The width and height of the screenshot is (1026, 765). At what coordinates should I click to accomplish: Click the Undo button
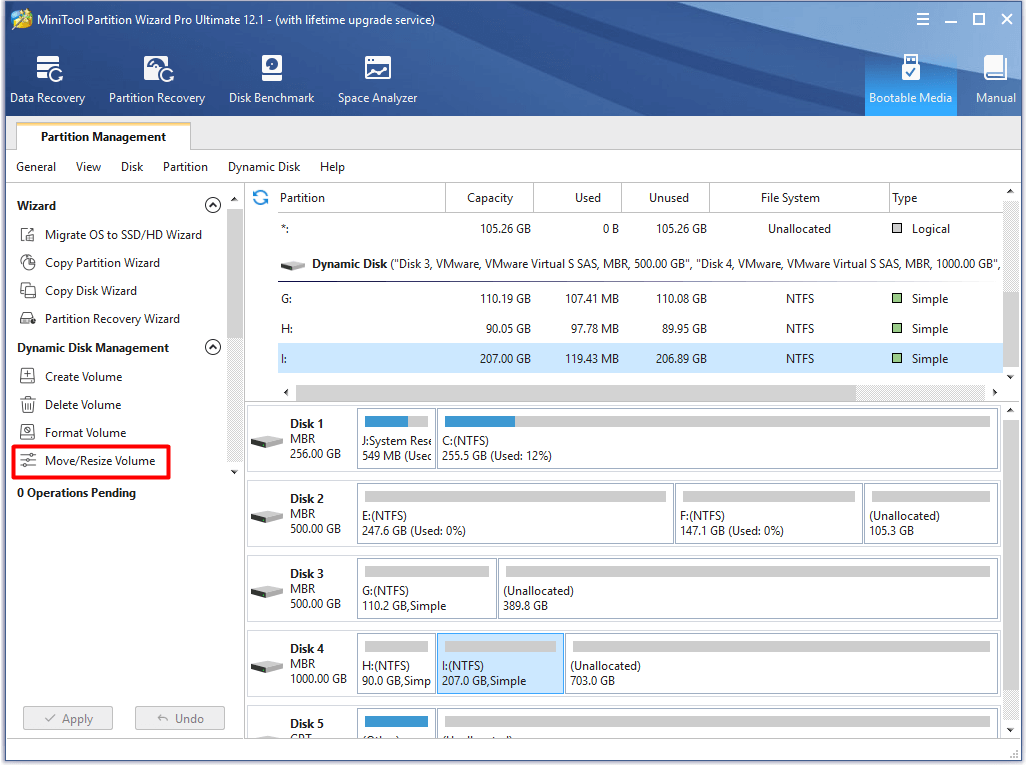(180, 719)
